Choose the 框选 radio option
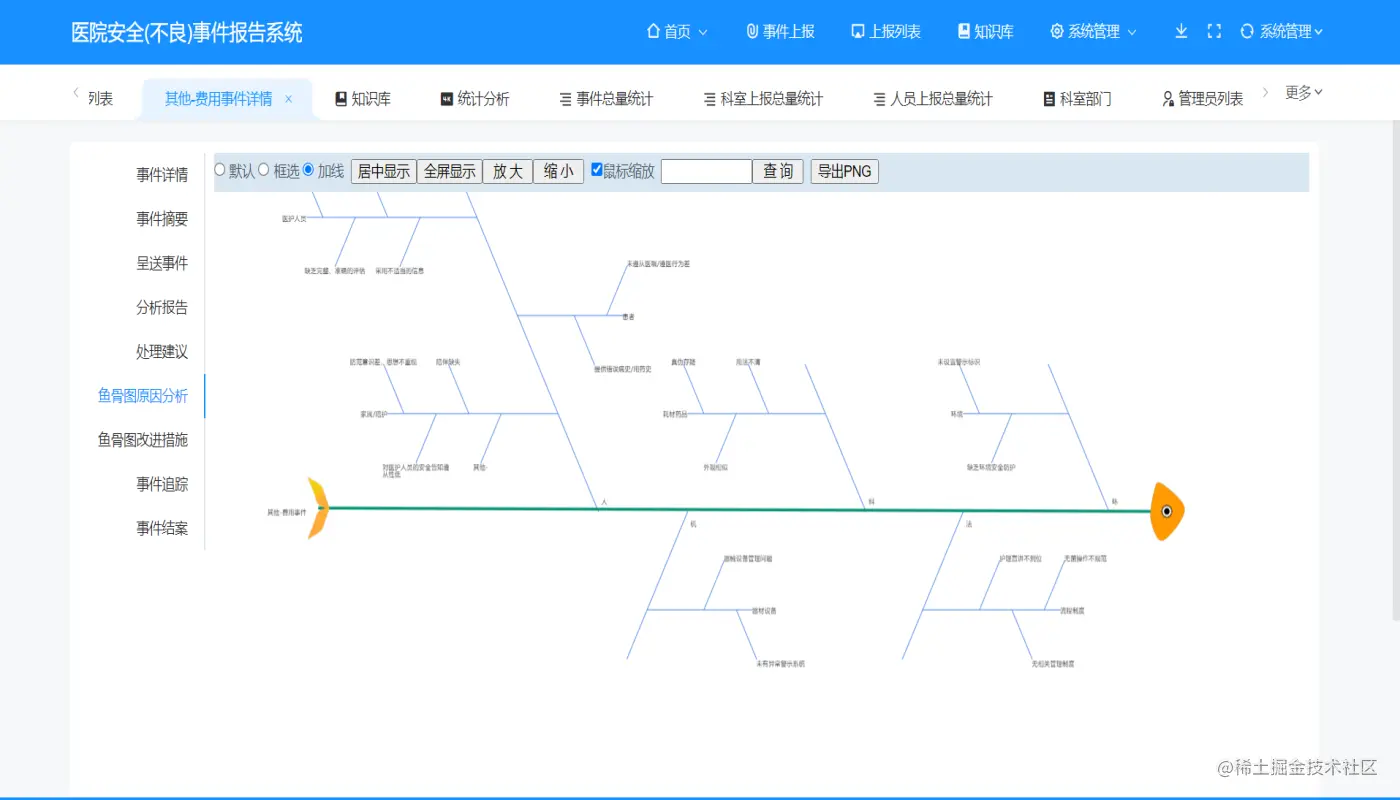Screen dimensions: 1400x800 (x=262, y=170)
